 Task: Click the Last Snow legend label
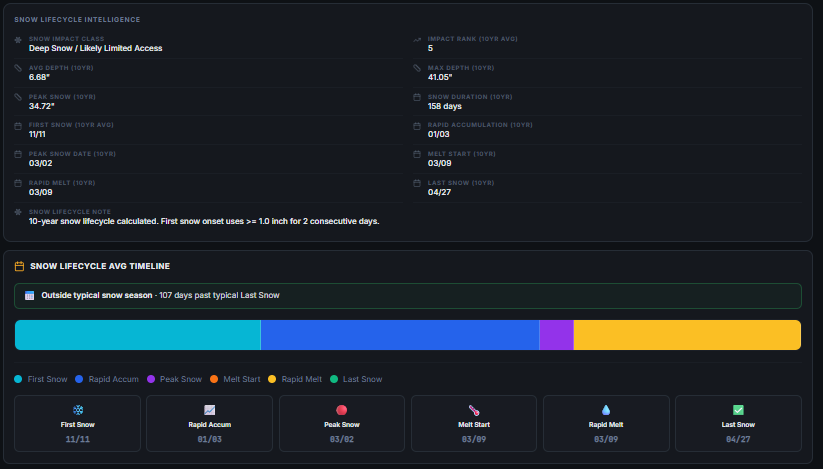coord(362,379)
